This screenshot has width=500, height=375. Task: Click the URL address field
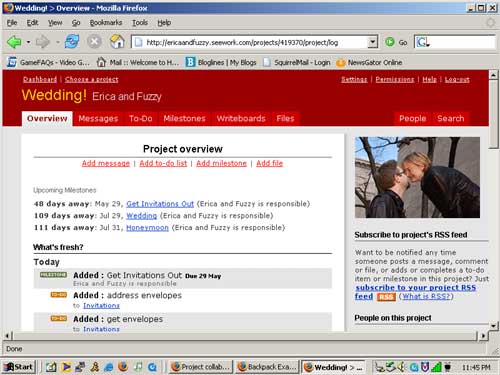click(256, 42)
